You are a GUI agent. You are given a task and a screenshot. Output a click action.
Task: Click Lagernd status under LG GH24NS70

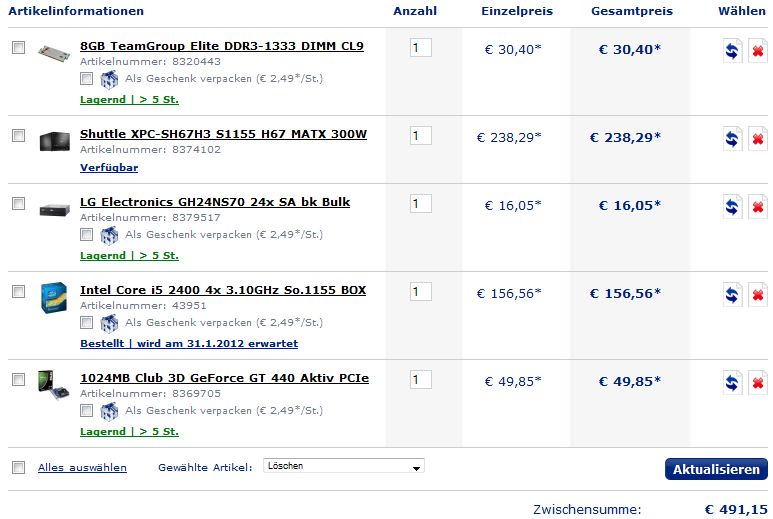point(129,256)
